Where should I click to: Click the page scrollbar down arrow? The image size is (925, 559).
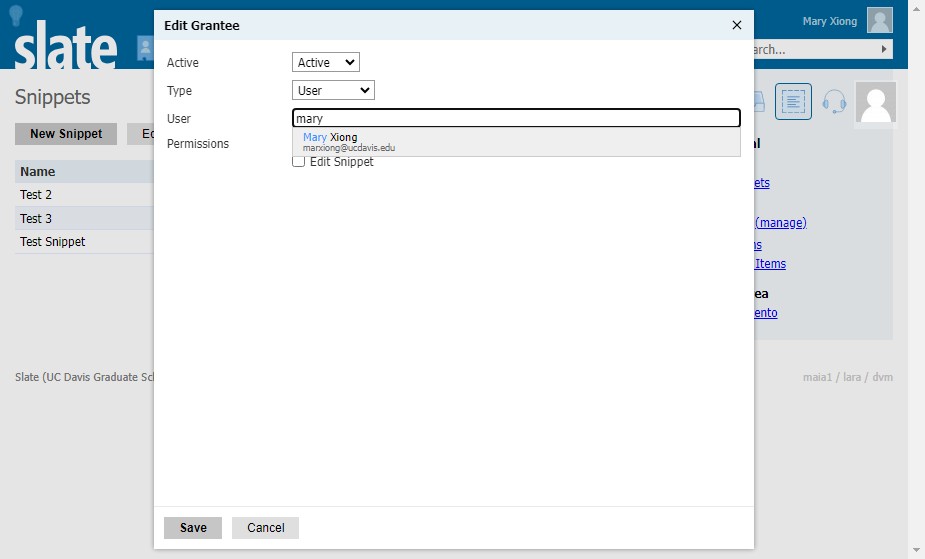click(916, 551)
